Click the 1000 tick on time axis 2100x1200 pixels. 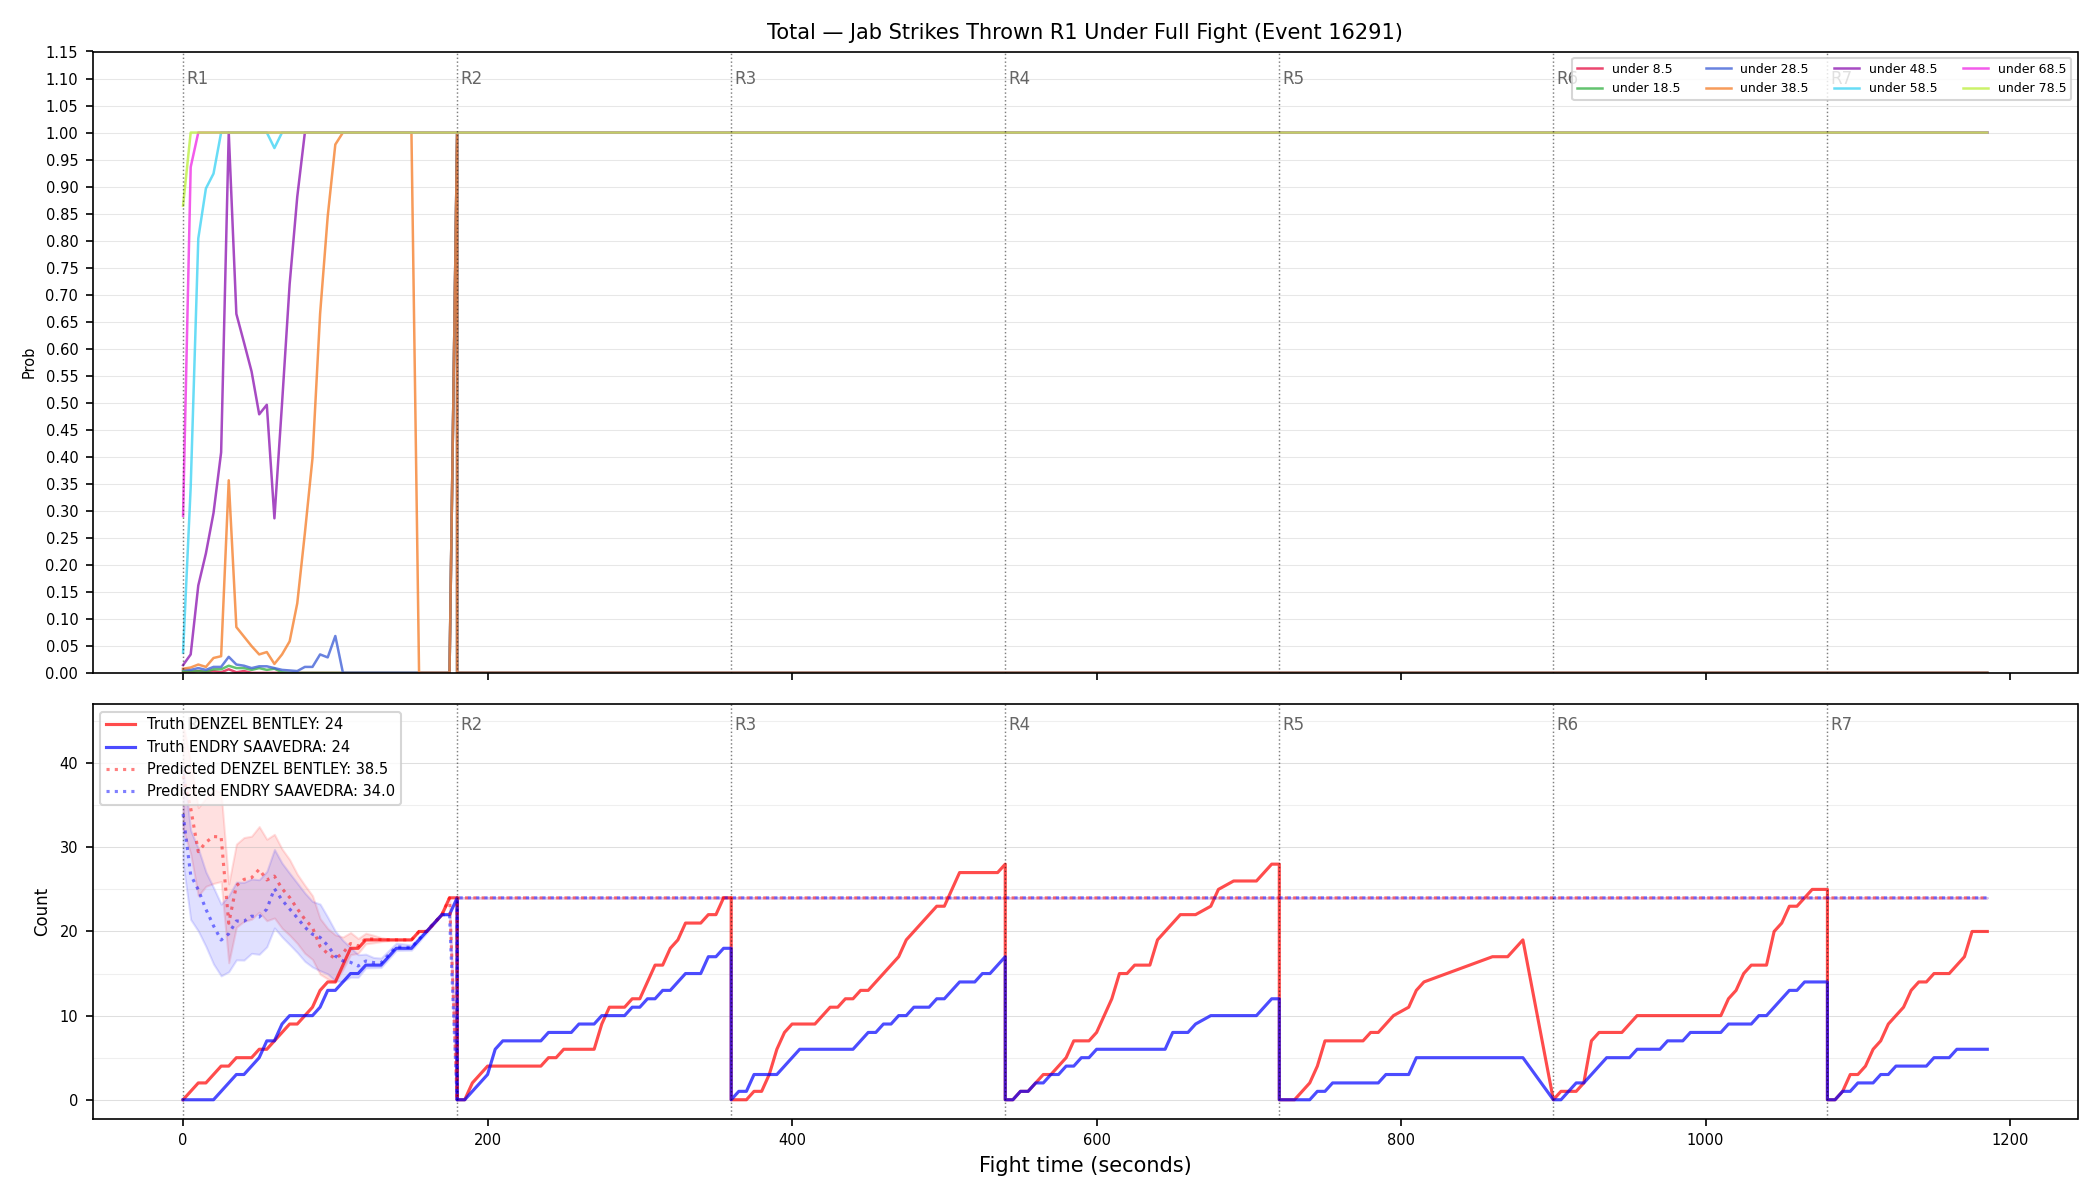(1705, 1139)
